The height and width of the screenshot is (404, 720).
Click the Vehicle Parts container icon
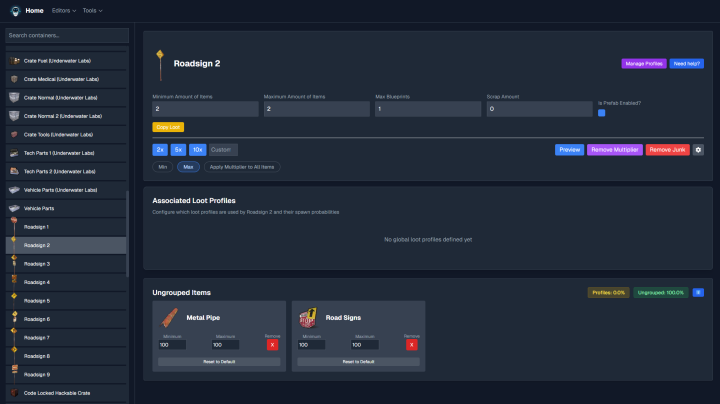[14, 208]
